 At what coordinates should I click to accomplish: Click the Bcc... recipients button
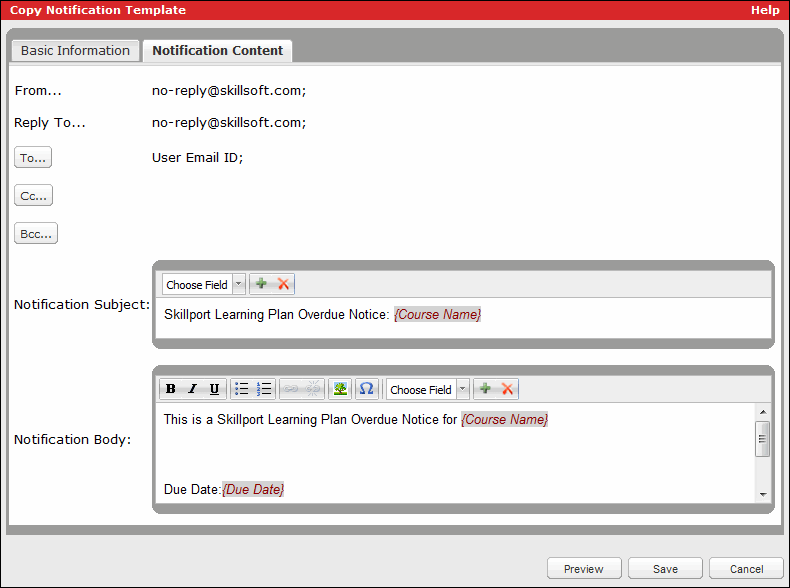[36, 233]
